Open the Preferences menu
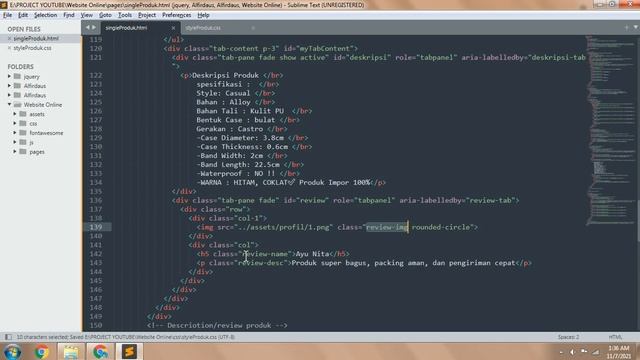This screenshot has width=640, height=360. pos(176,15)
